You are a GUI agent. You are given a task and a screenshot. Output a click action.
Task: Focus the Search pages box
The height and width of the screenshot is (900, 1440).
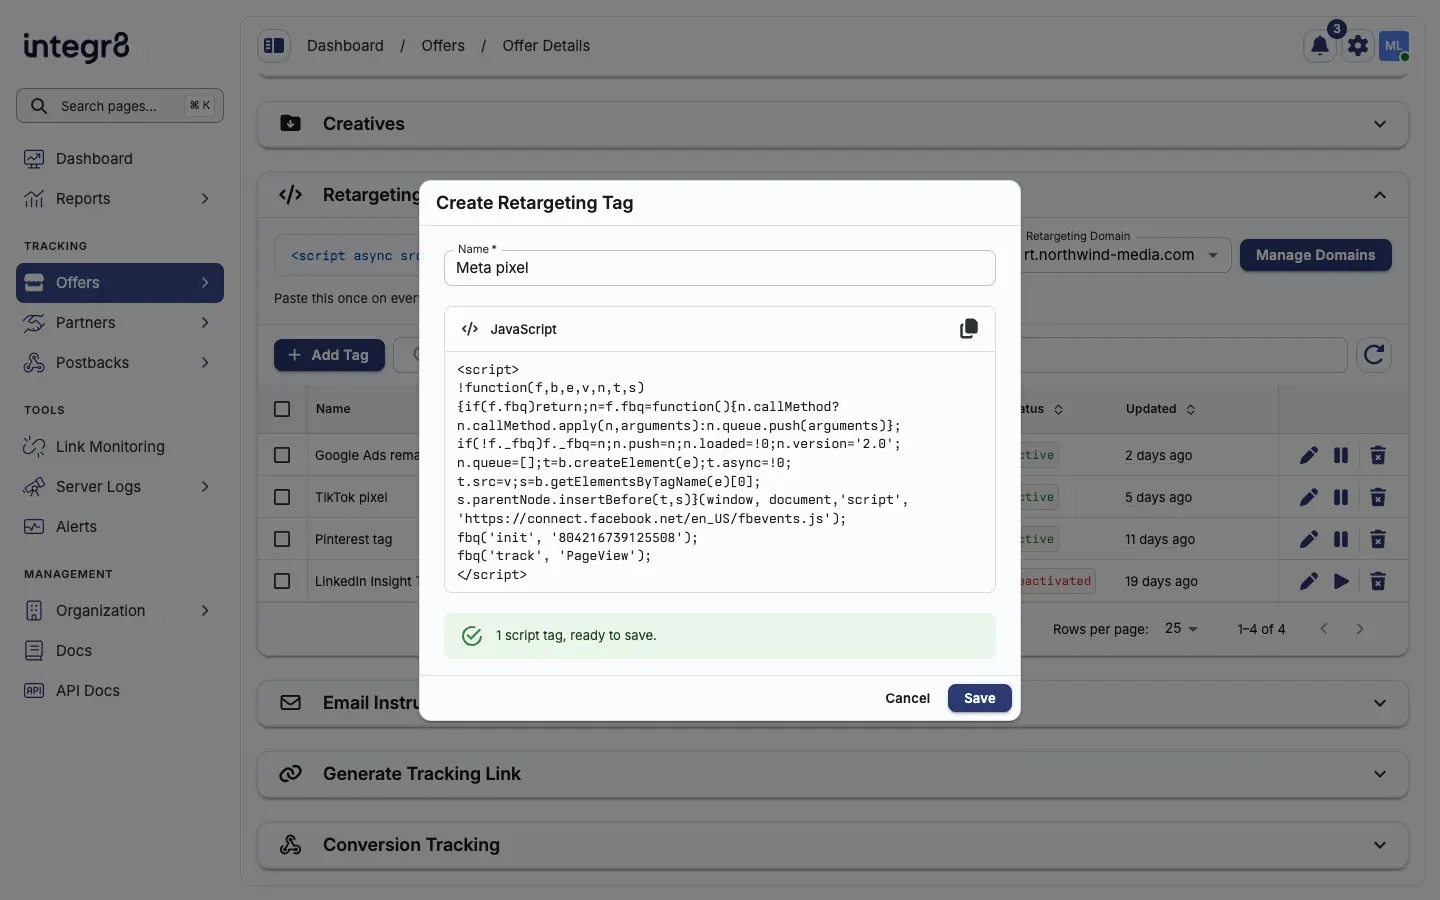[x=120, y=106]
